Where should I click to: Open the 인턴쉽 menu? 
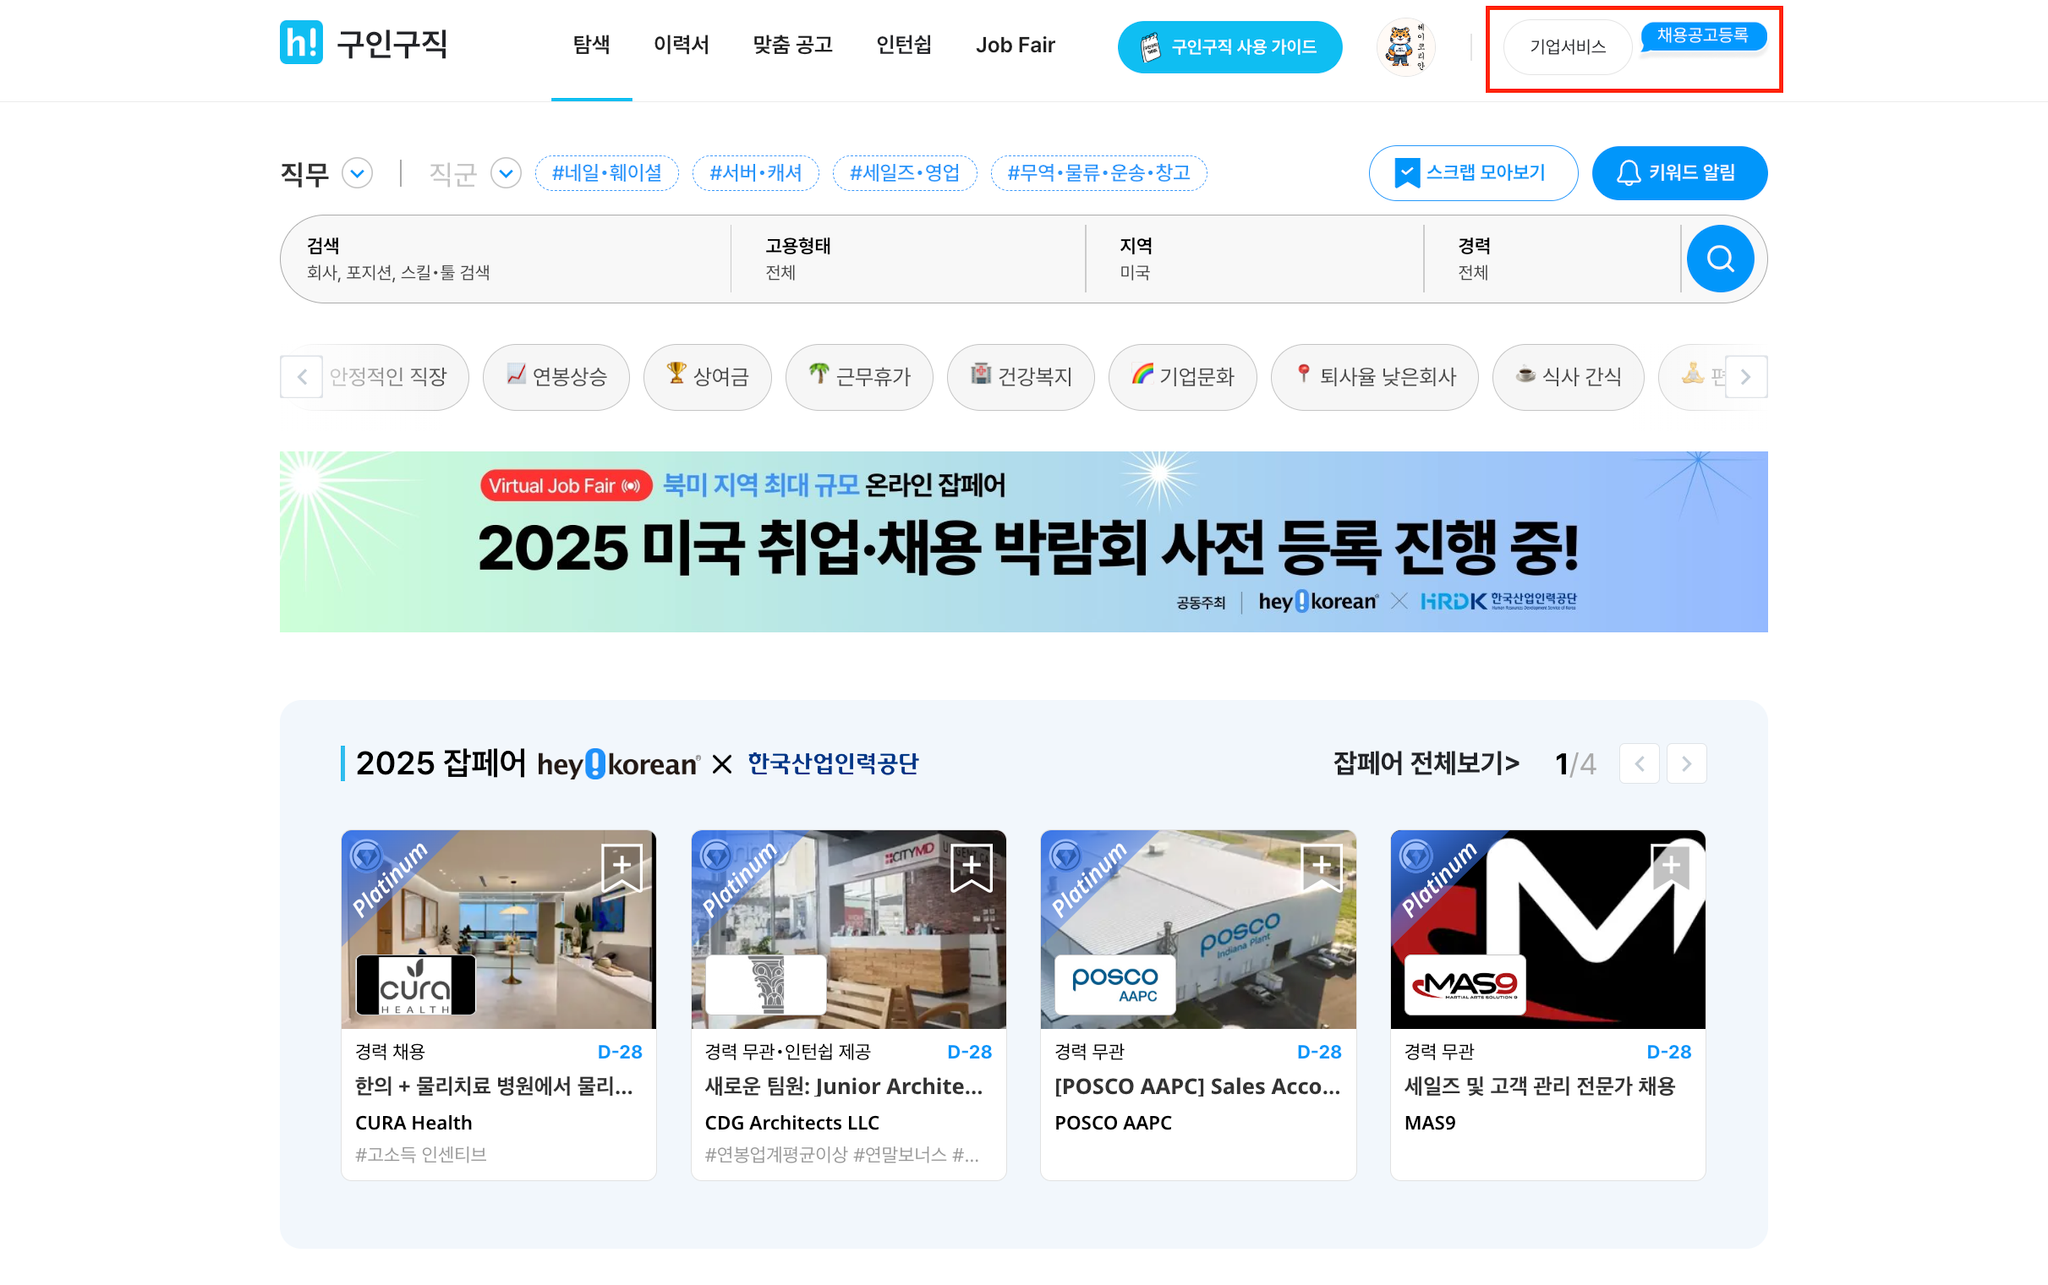(x=903, y=45)
